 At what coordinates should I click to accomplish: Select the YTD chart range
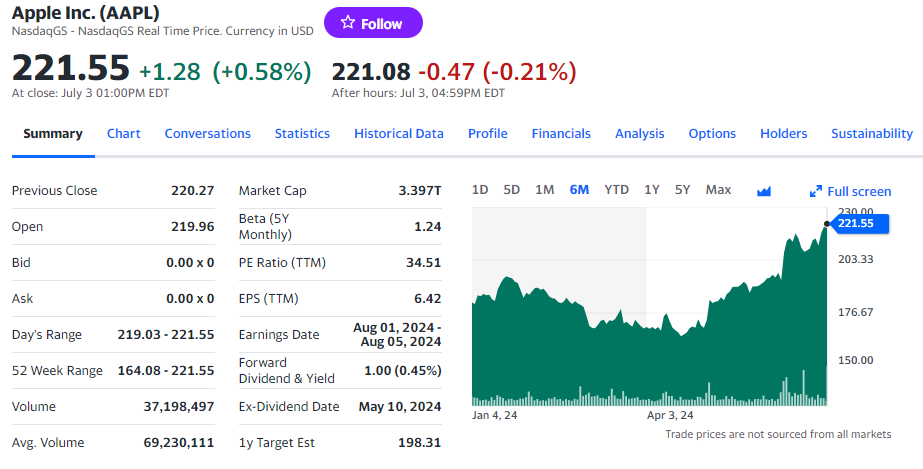[616, 189]
